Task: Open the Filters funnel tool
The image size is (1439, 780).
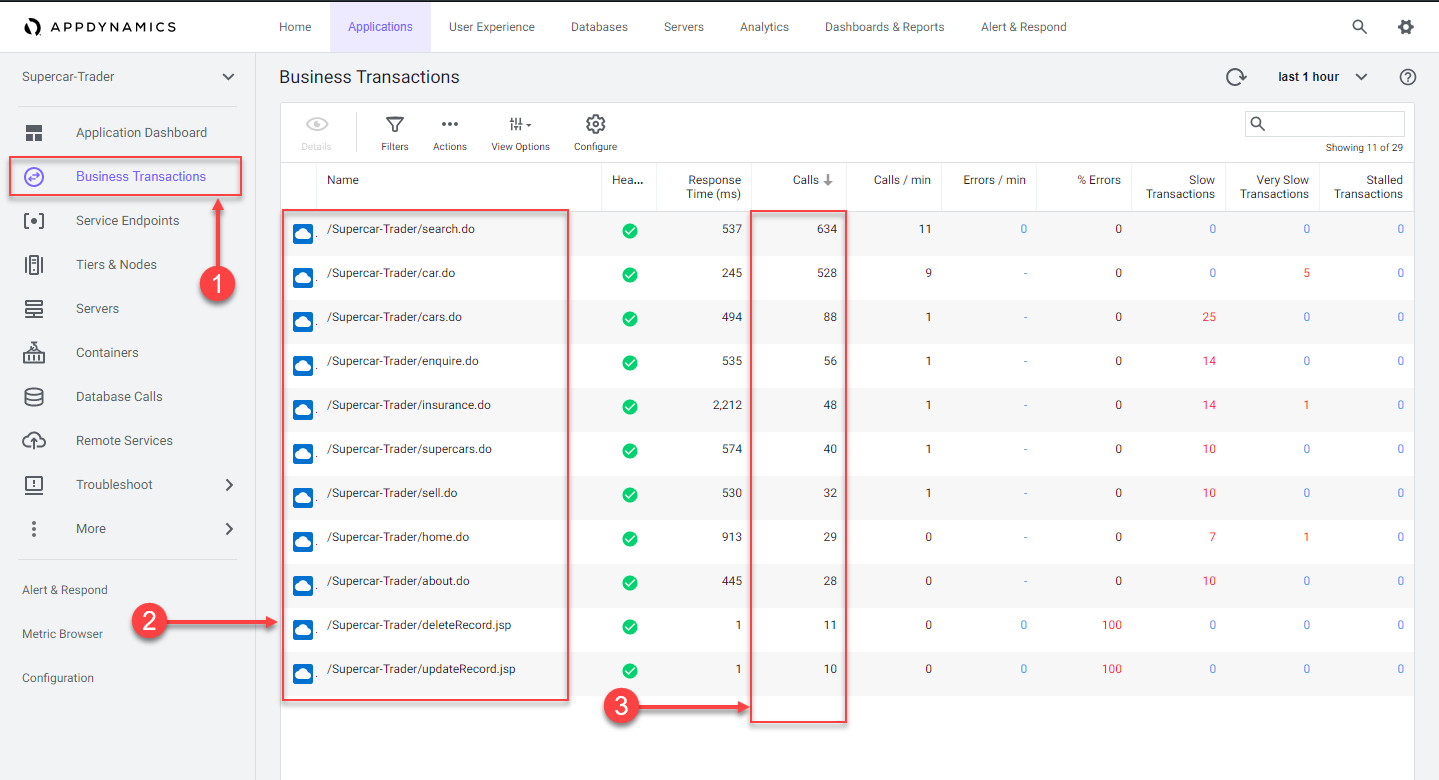Action: (395, 124)
